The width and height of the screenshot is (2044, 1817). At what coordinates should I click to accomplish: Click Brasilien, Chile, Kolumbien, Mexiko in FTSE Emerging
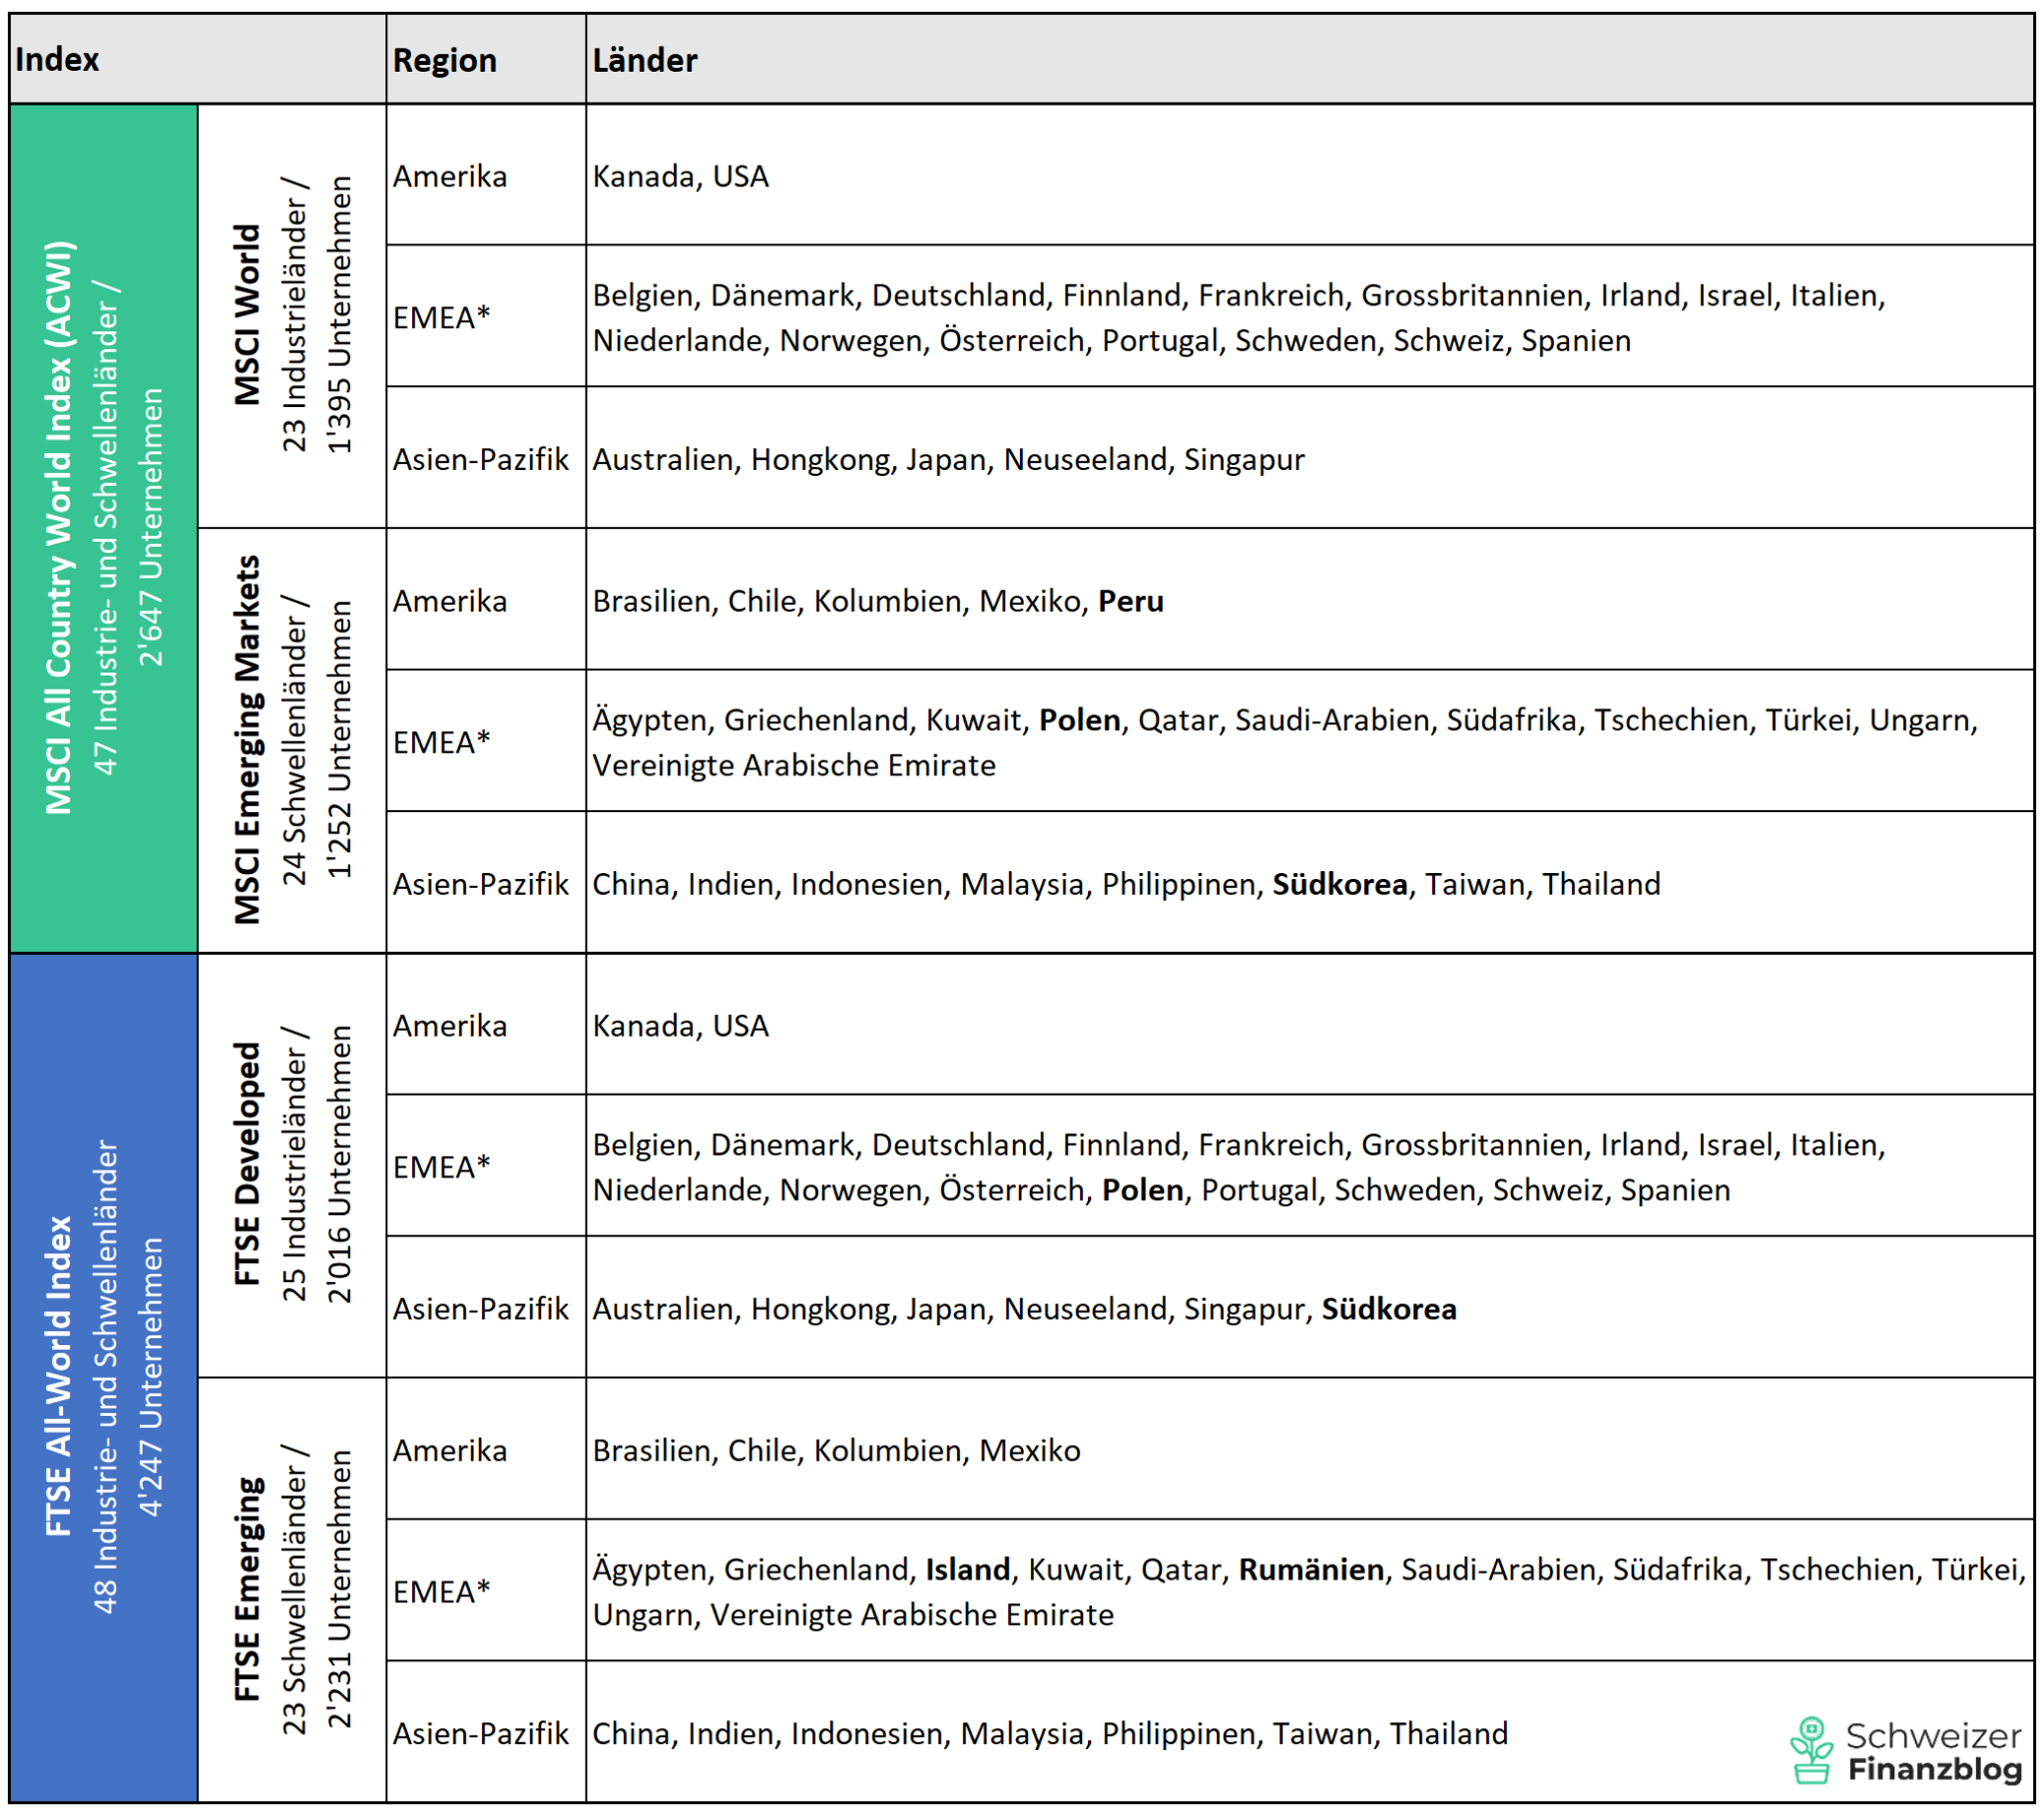[x=836, y=1450]
